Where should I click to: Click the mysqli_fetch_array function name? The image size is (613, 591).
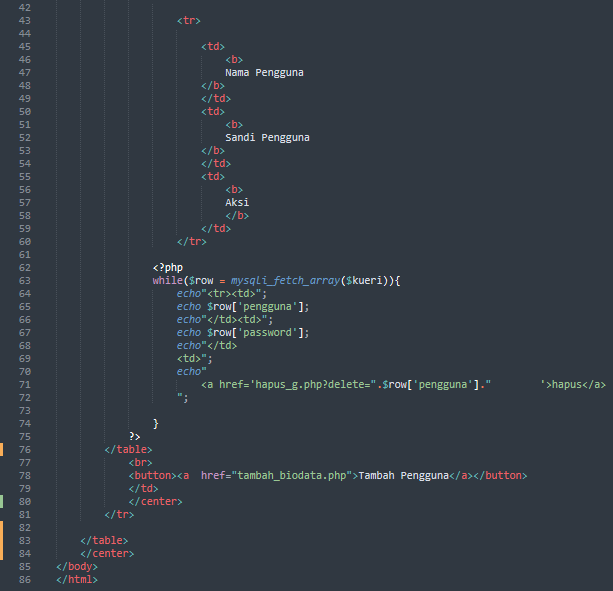pyautogui.click(x=285, y=281)
